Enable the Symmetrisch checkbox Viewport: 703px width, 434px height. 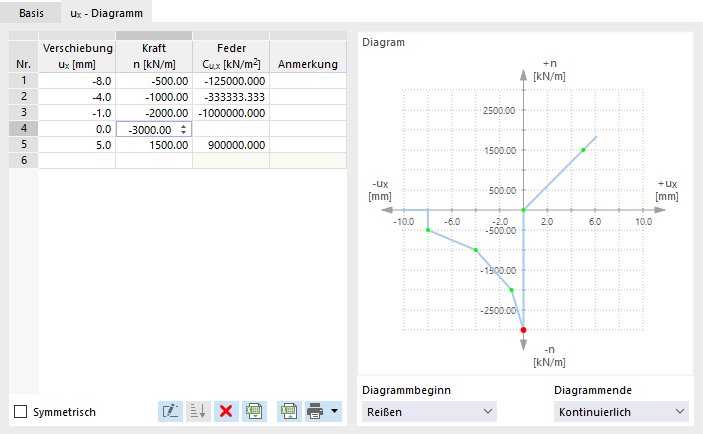21,412
